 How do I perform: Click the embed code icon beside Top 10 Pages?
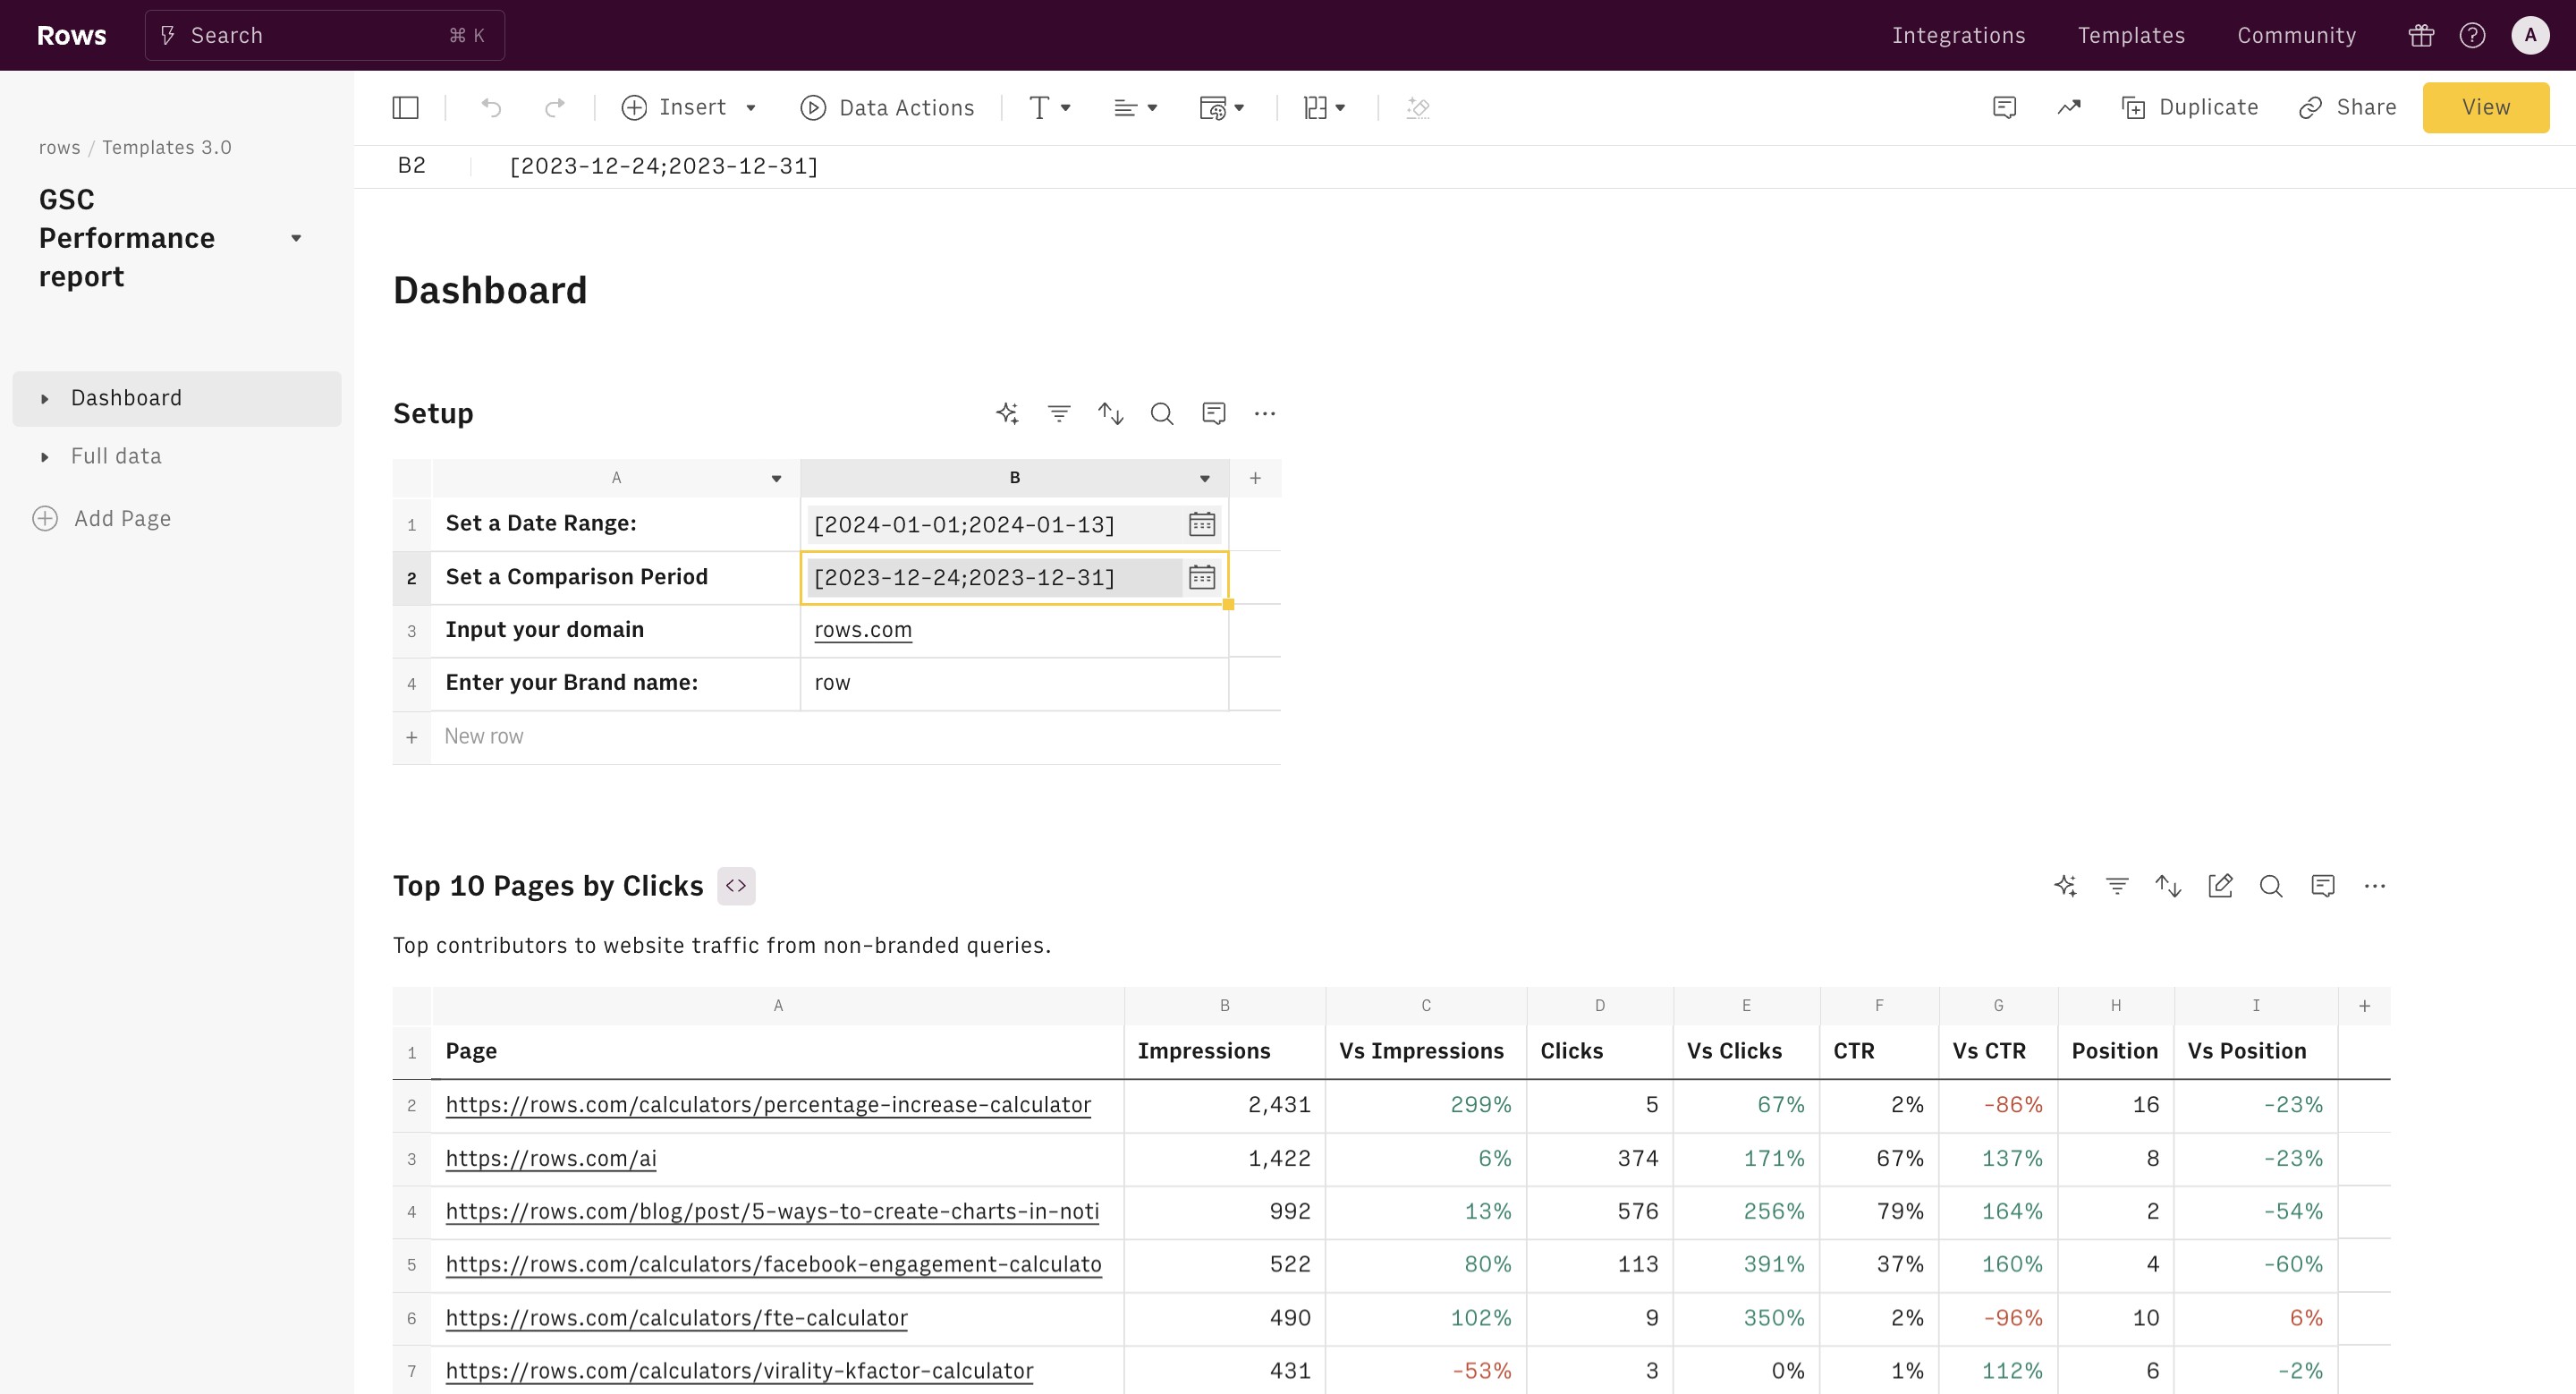[736, 886]
